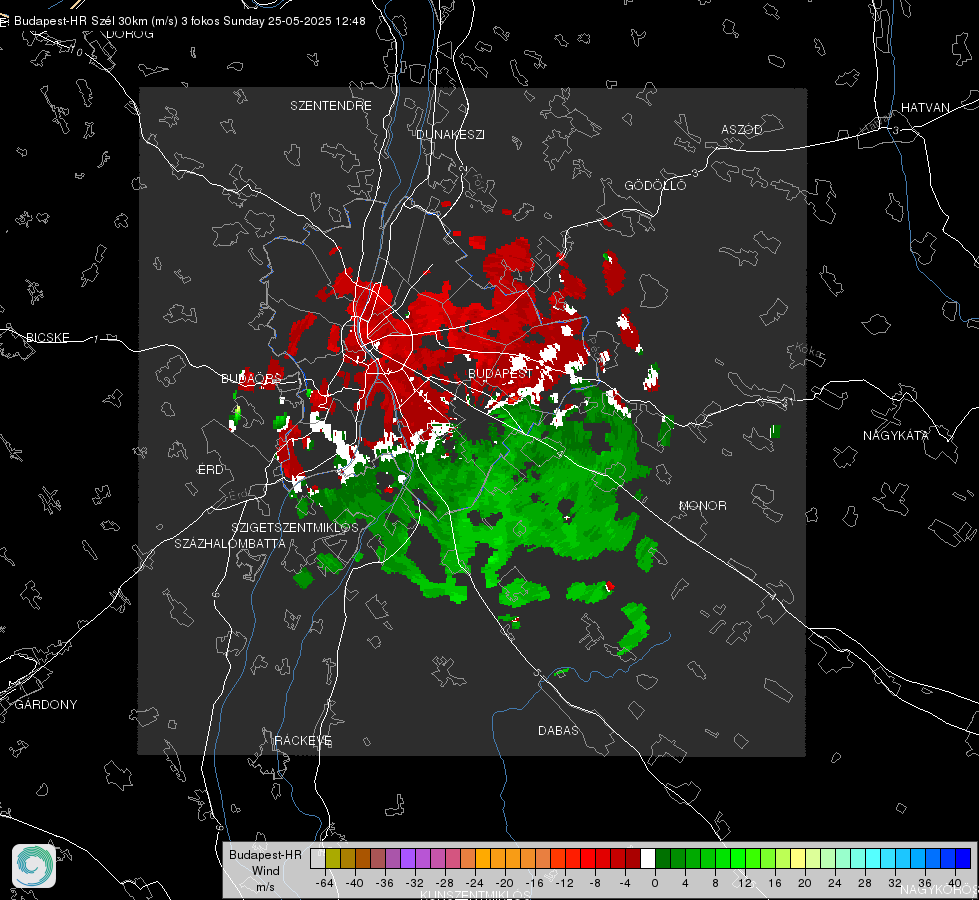Click the 28 value on the legend scale
Viewport: 979px width, 900px height.
865,883
